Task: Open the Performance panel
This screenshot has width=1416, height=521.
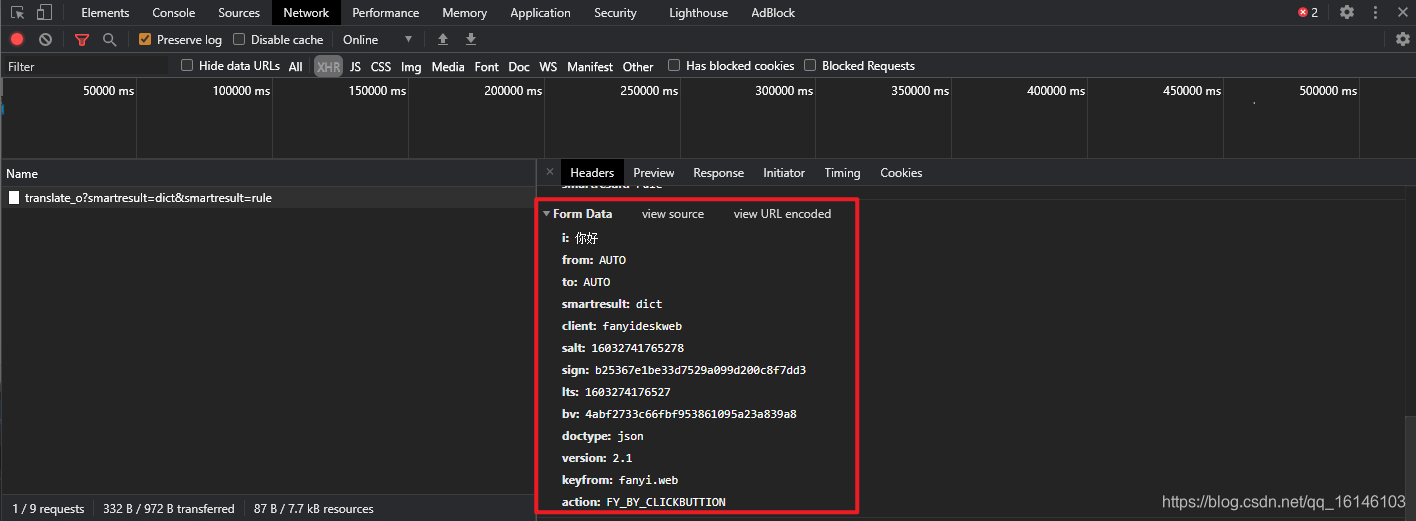Action: coord(386,12)
